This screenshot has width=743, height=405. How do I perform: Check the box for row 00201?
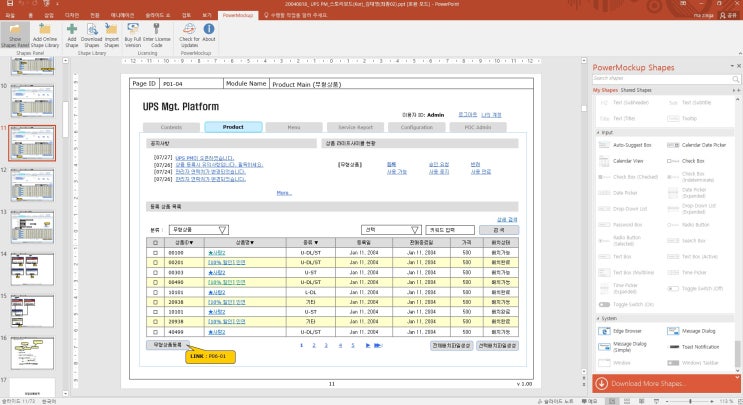point(155,262)
